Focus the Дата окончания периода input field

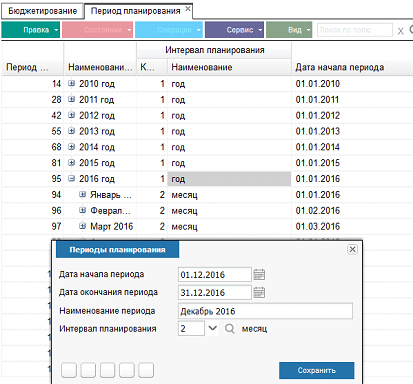tap(215, 293)
